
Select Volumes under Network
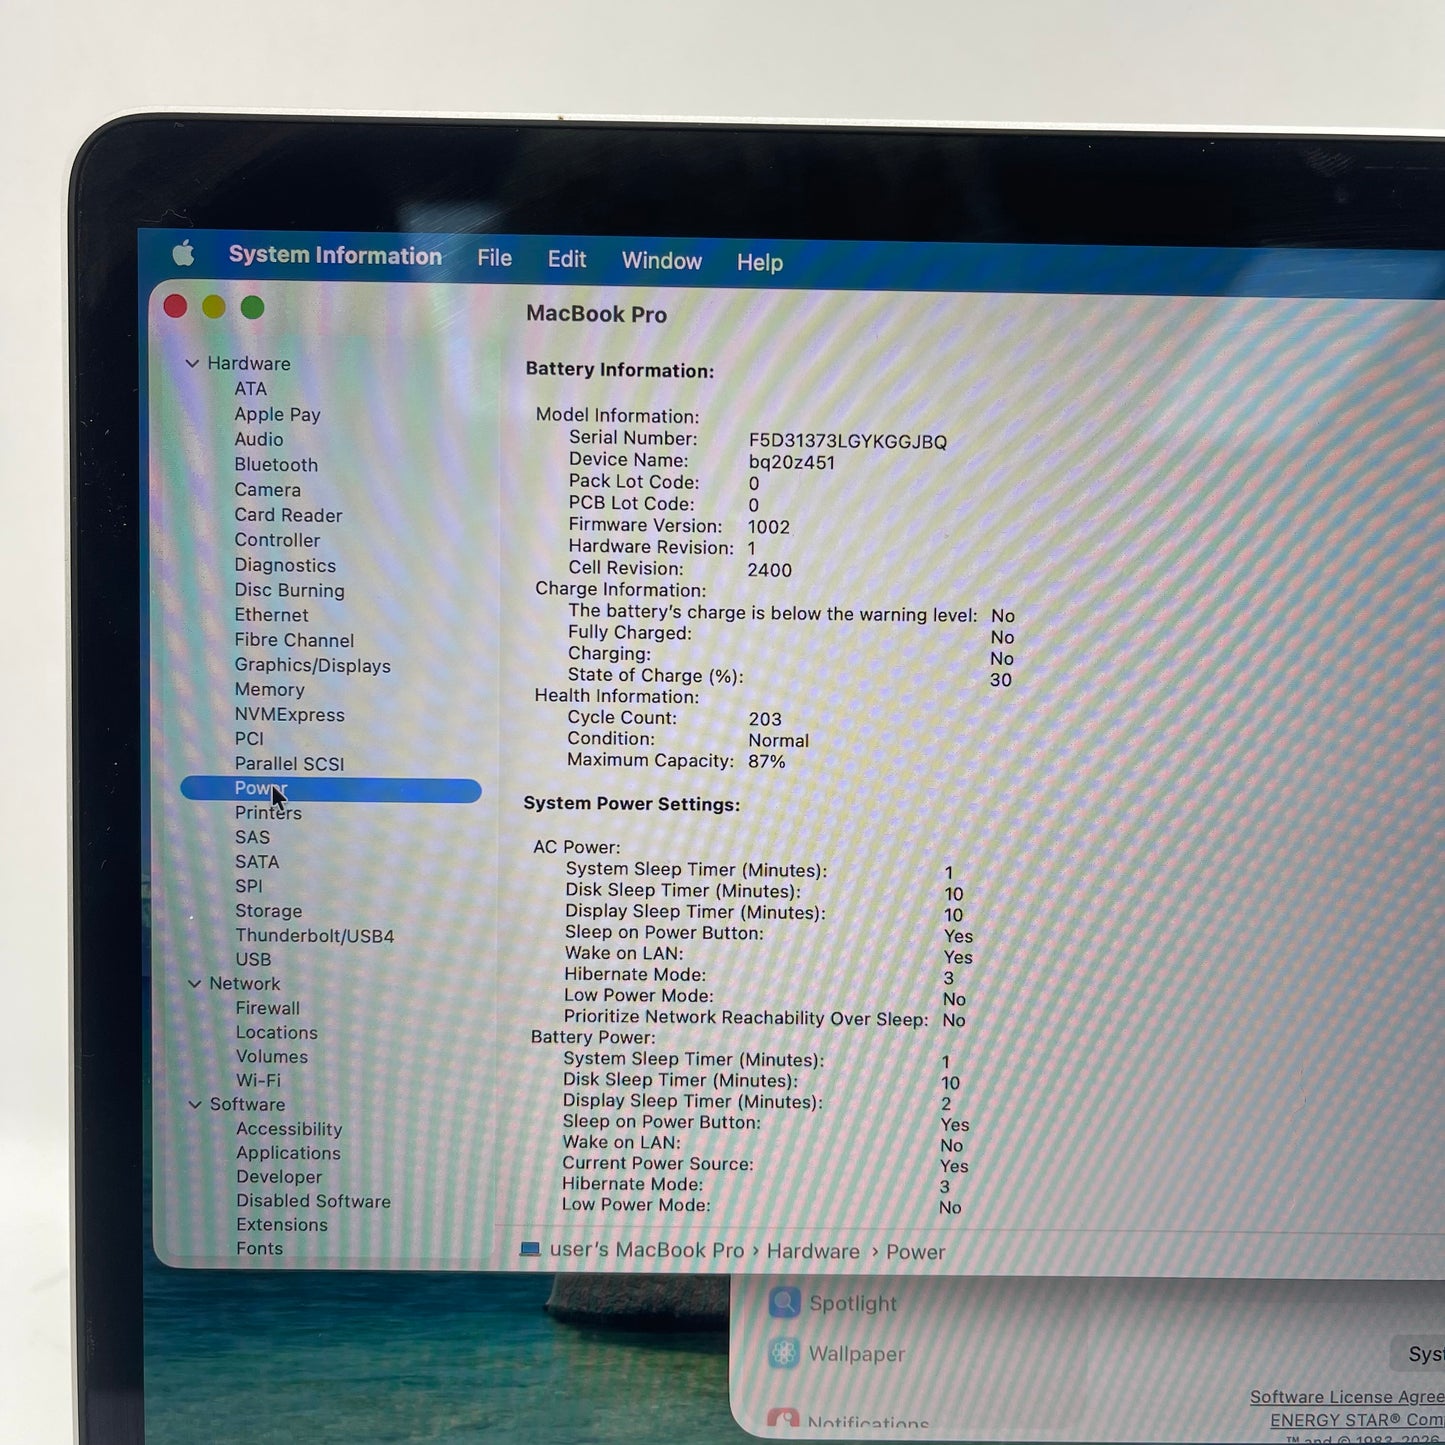271,1056
